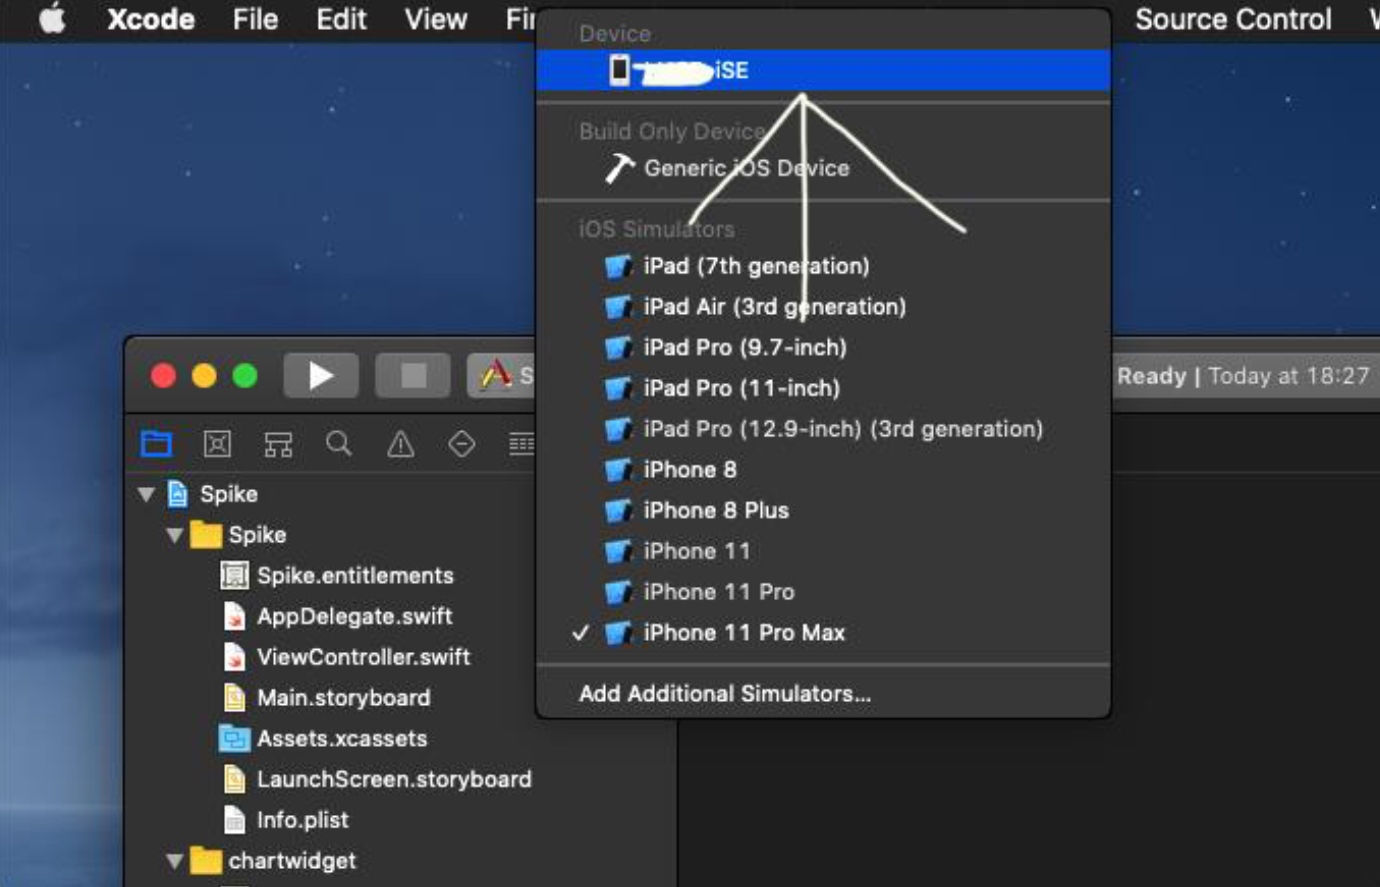1380x887 pixels.
Task: Select the physical iSE device
Action: click(x=823, y=70)
